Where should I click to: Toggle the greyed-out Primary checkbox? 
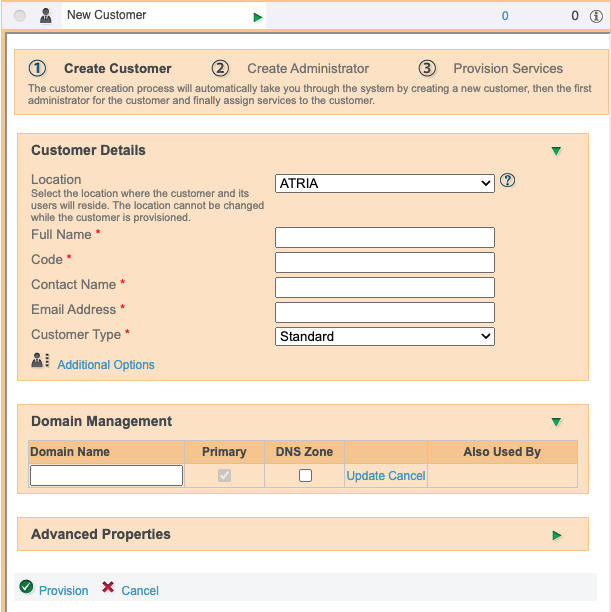224,475
